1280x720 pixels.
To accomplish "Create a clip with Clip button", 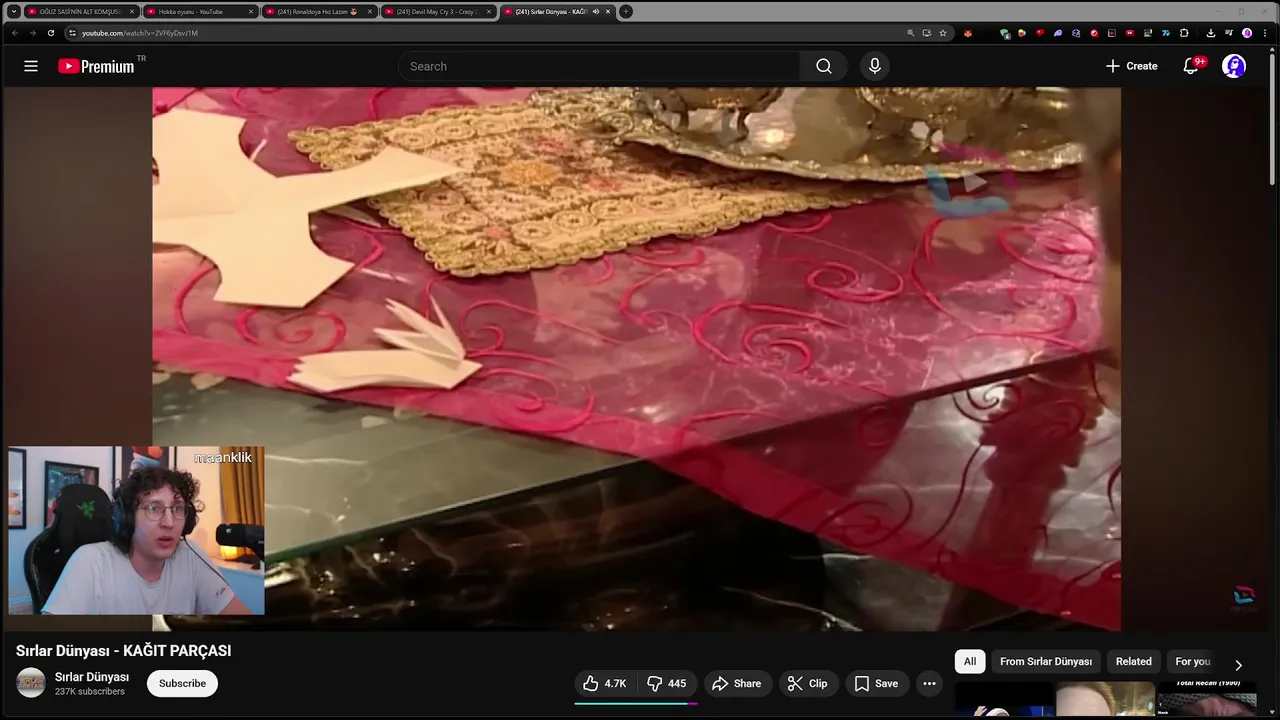I will pyautogui.click(x=807, y=683).
